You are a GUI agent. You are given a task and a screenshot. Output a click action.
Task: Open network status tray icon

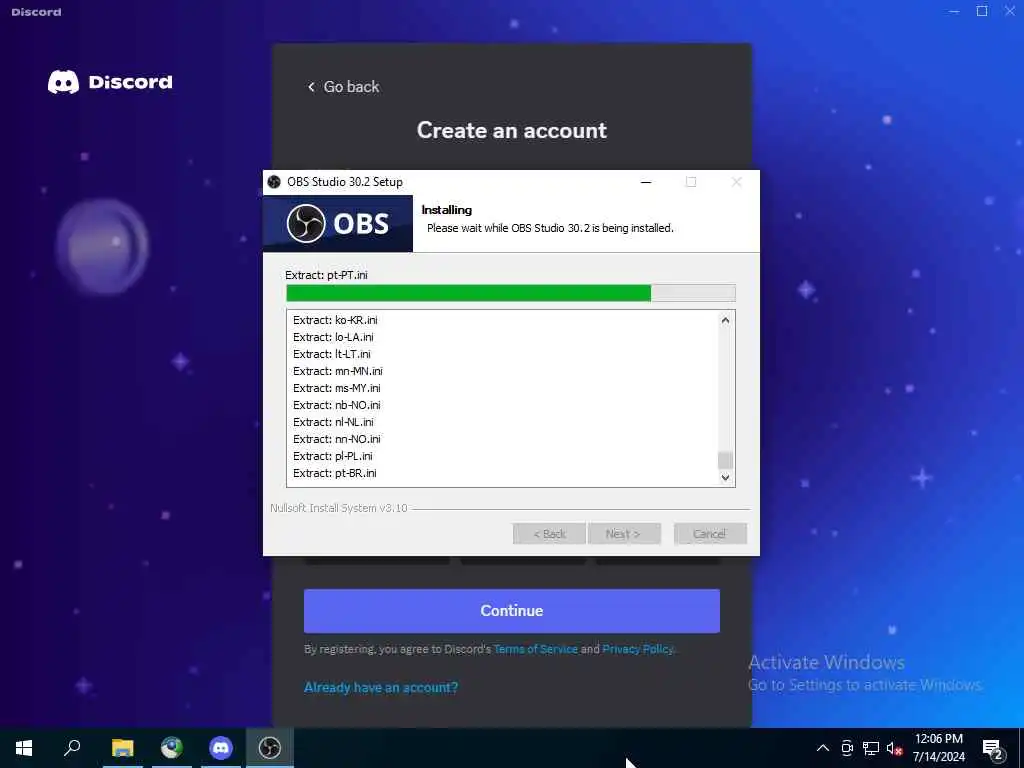pyautogui.click(x=871, y=748)
